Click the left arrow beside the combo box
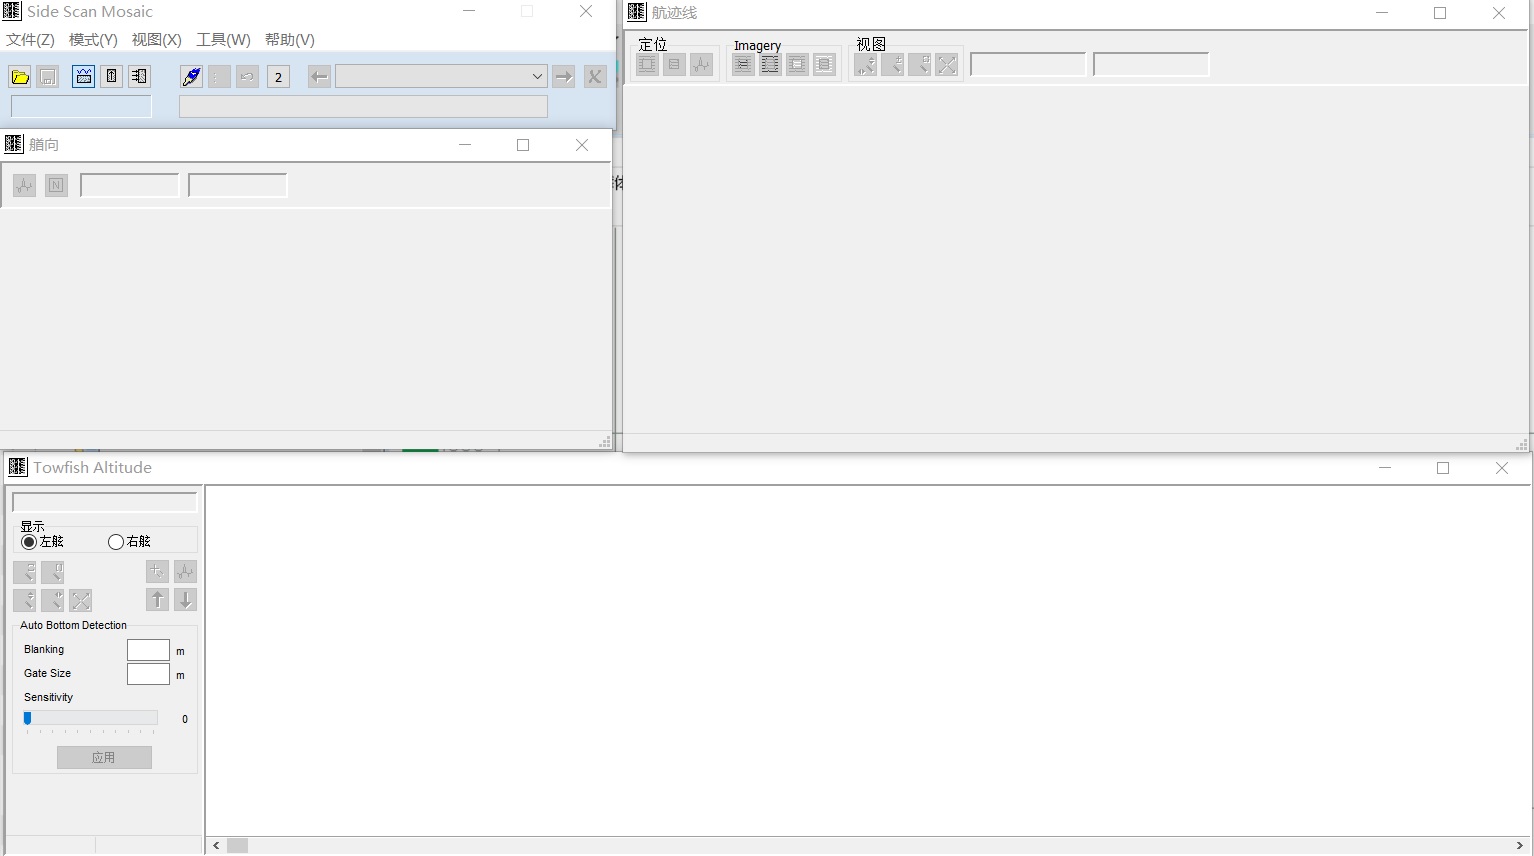The image size is (1534, 856). (319, 77)
